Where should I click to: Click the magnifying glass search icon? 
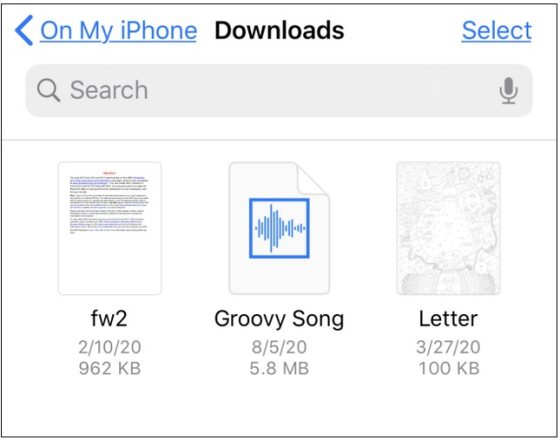[48, 90]
